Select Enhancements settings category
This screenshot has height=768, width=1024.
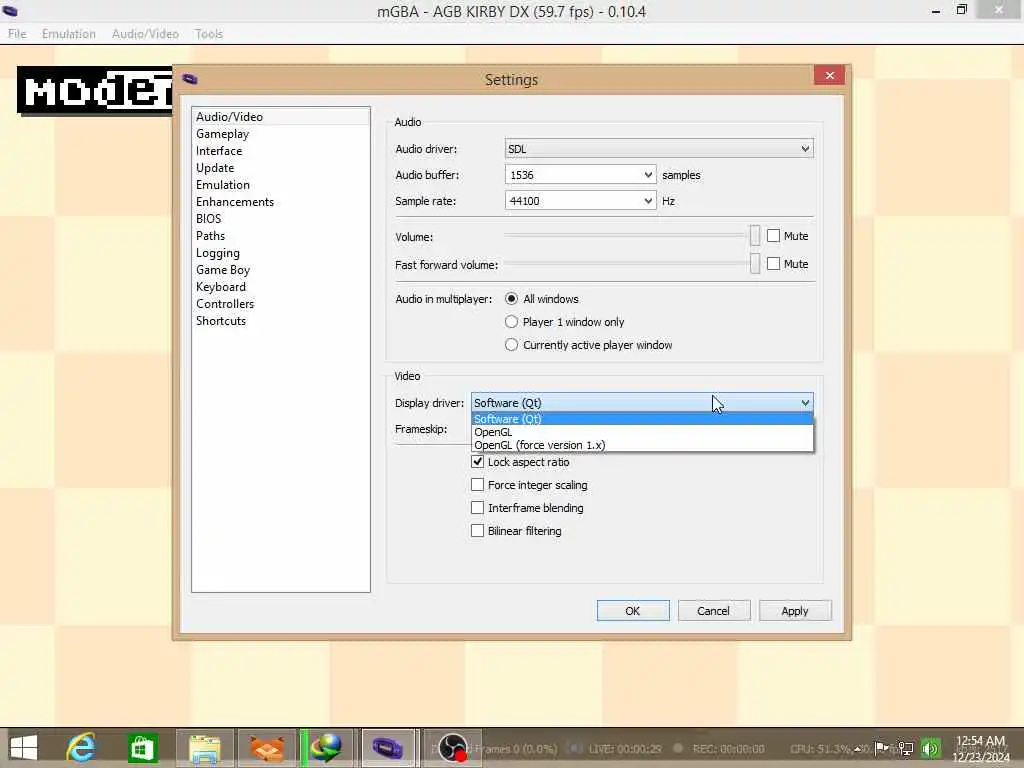point(281,202)
